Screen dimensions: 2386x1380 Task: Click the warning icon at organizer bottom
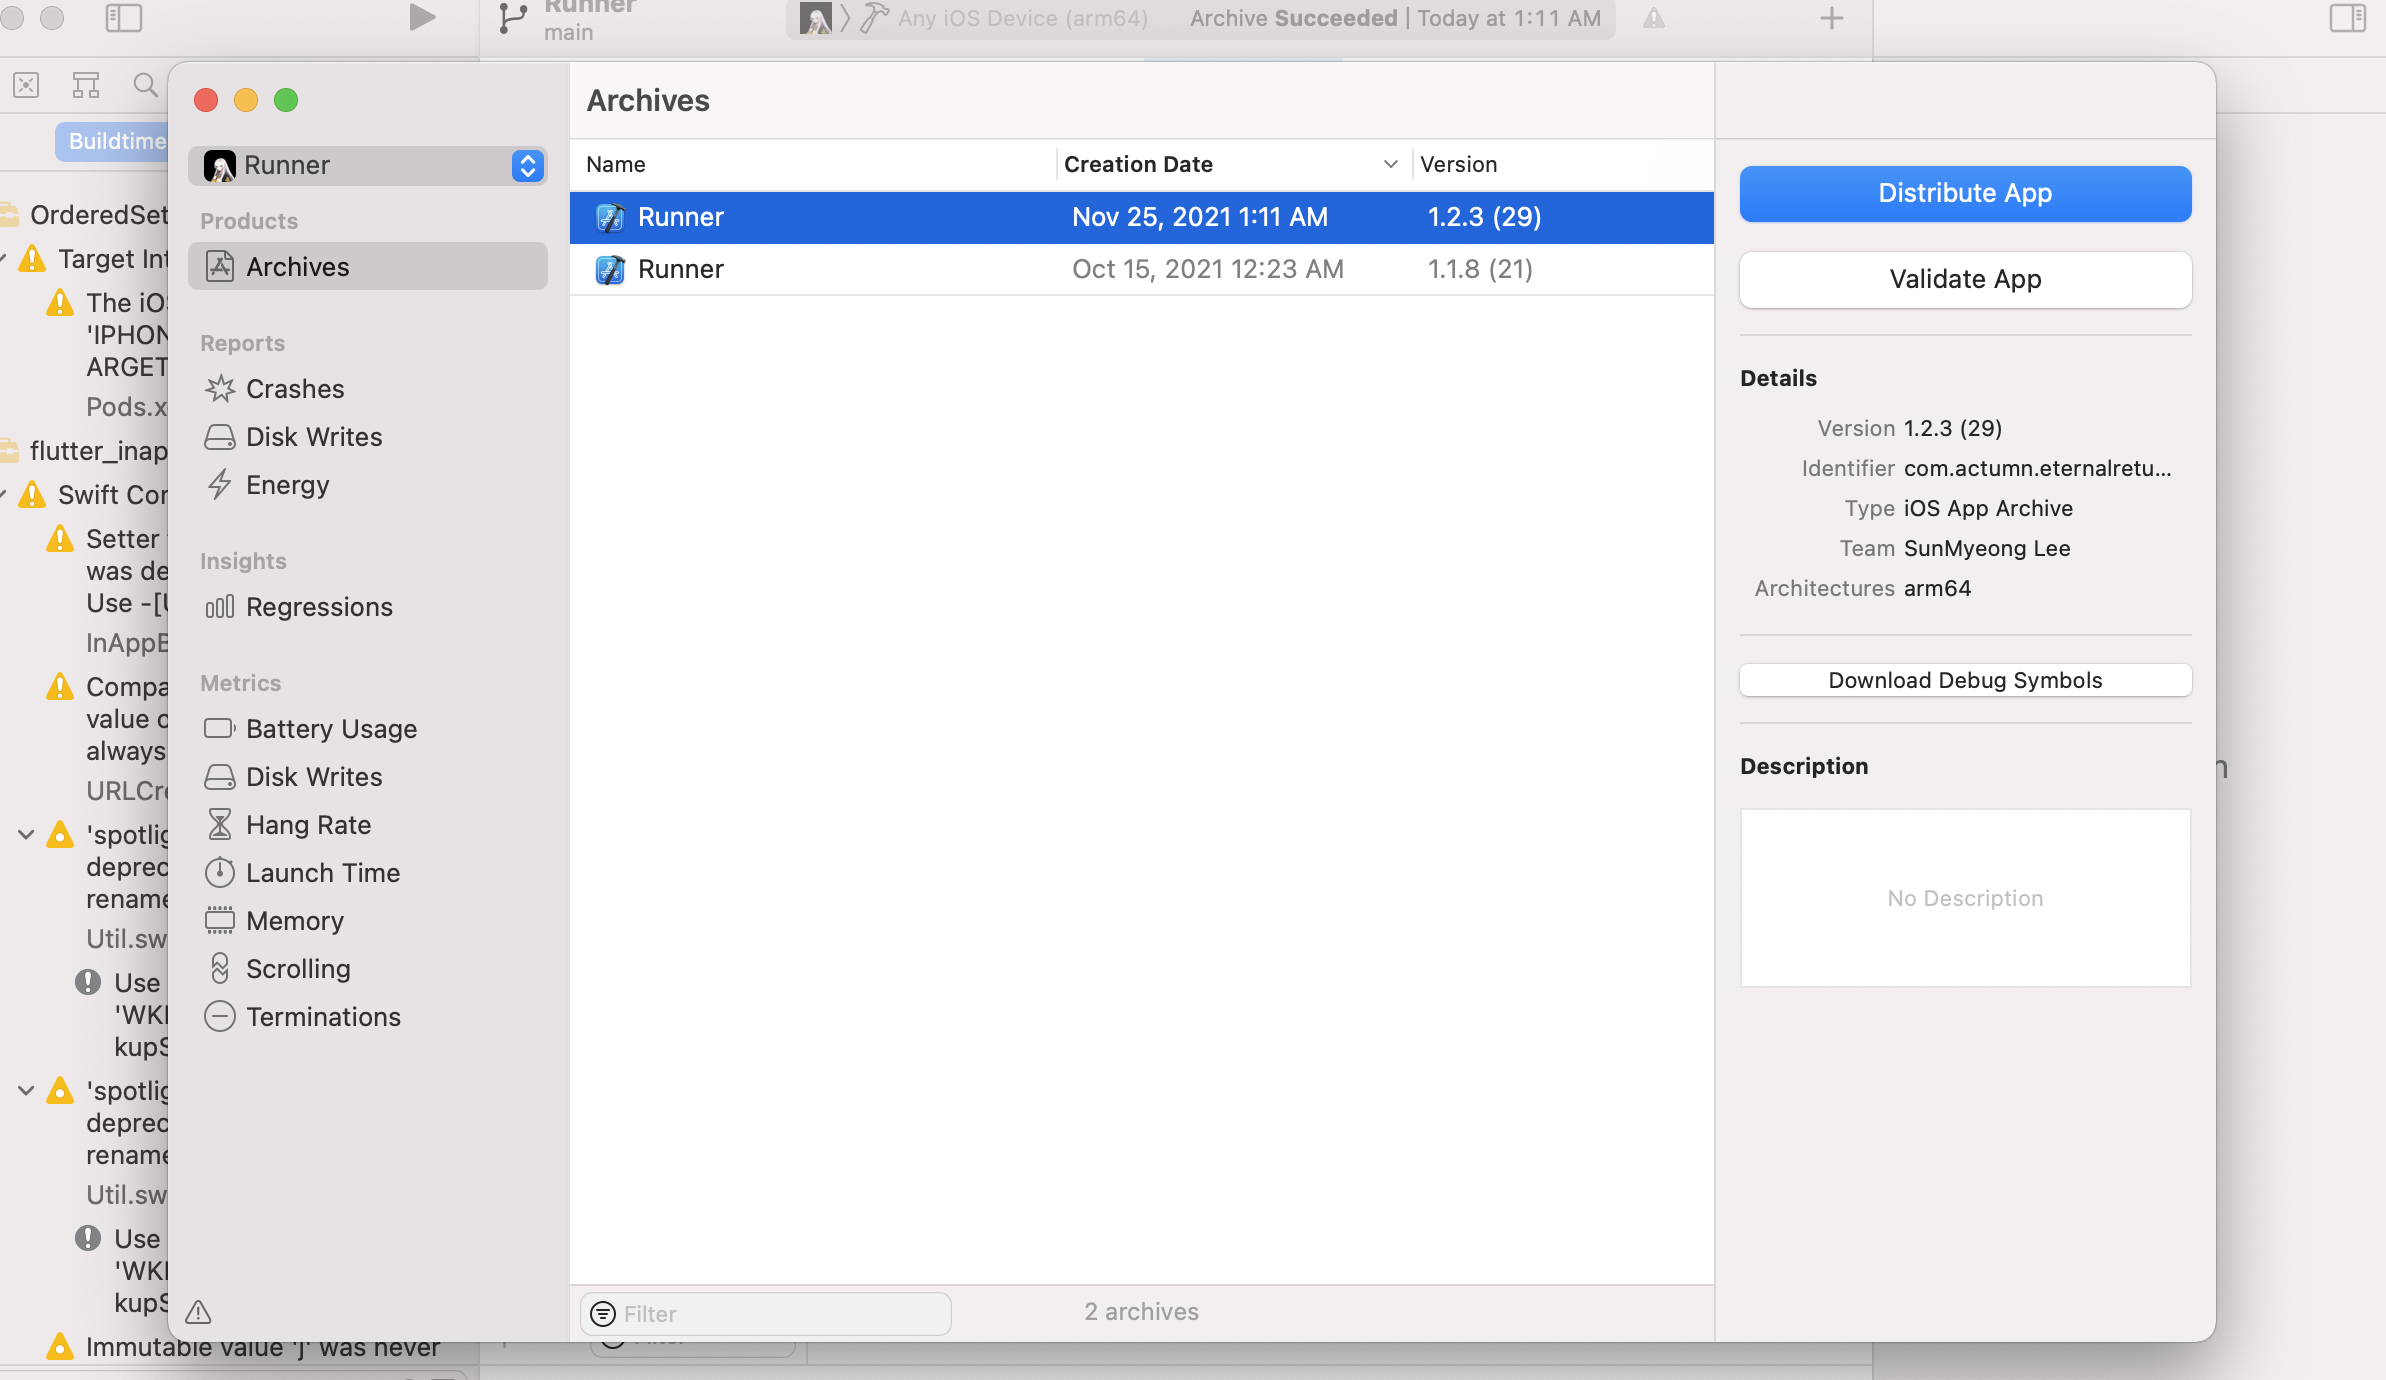click(x=199, y=1311)
